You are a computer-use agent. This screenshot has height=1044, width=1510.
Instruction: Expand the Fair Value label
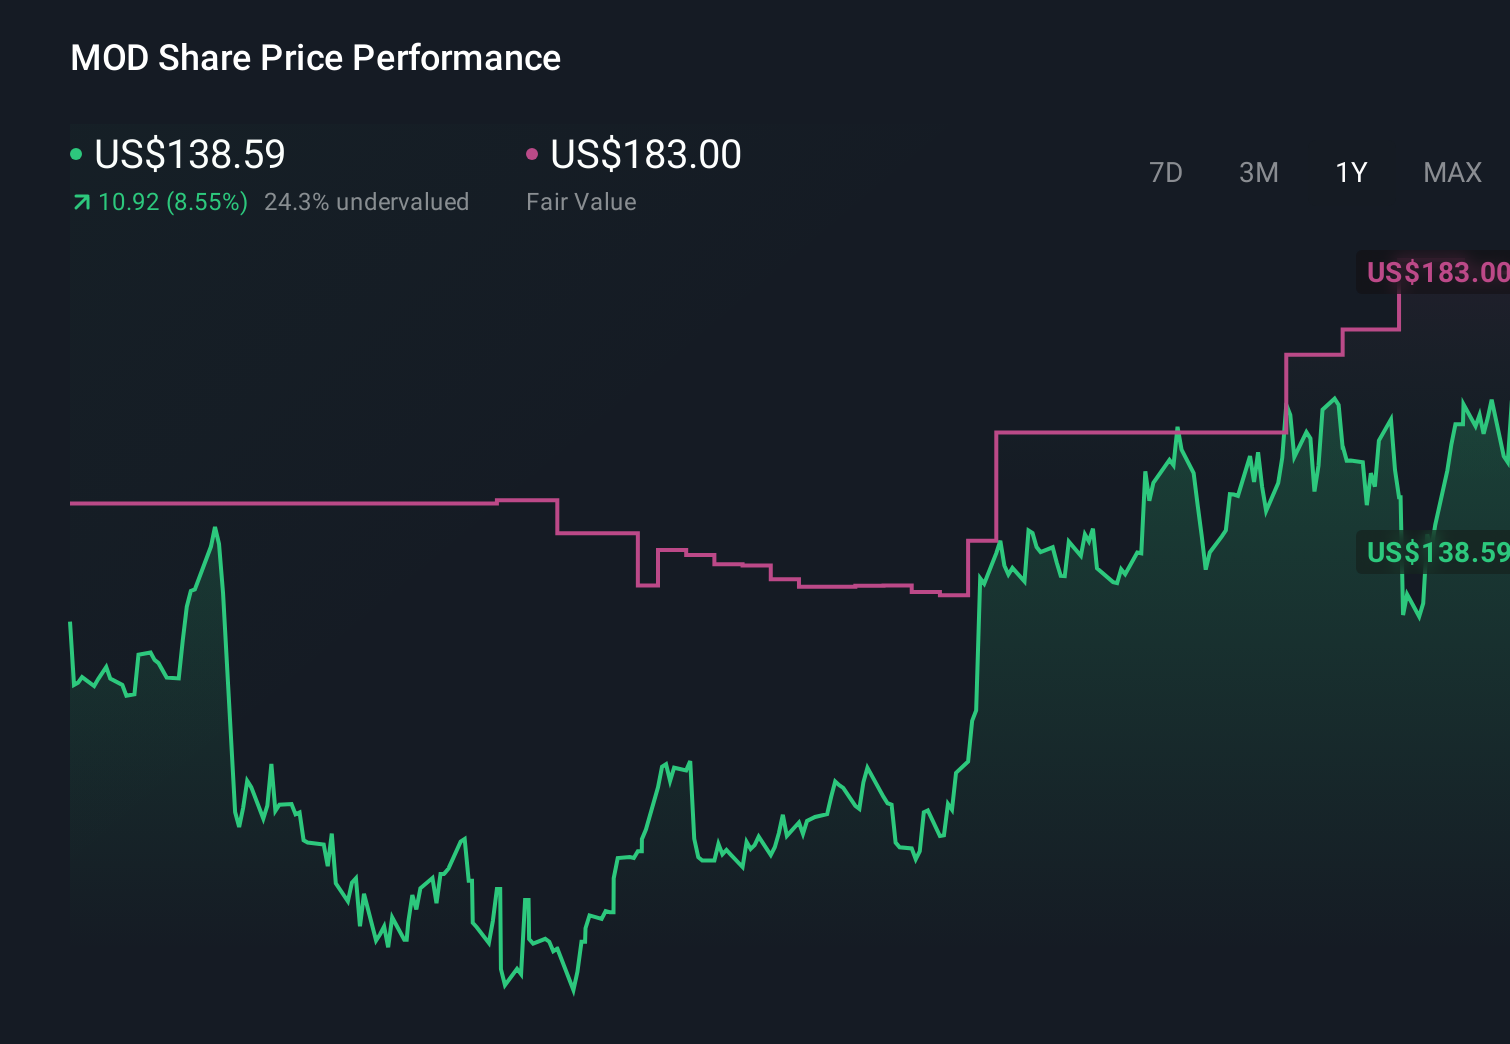tap(580, 202)
